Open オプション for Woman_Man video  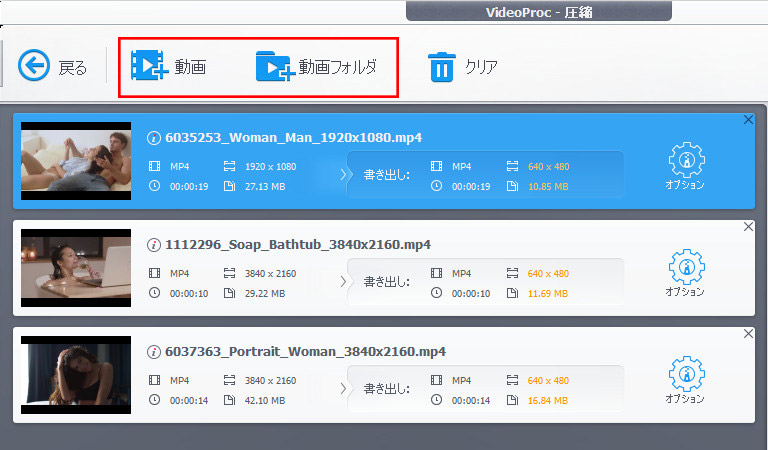(685, 165)
